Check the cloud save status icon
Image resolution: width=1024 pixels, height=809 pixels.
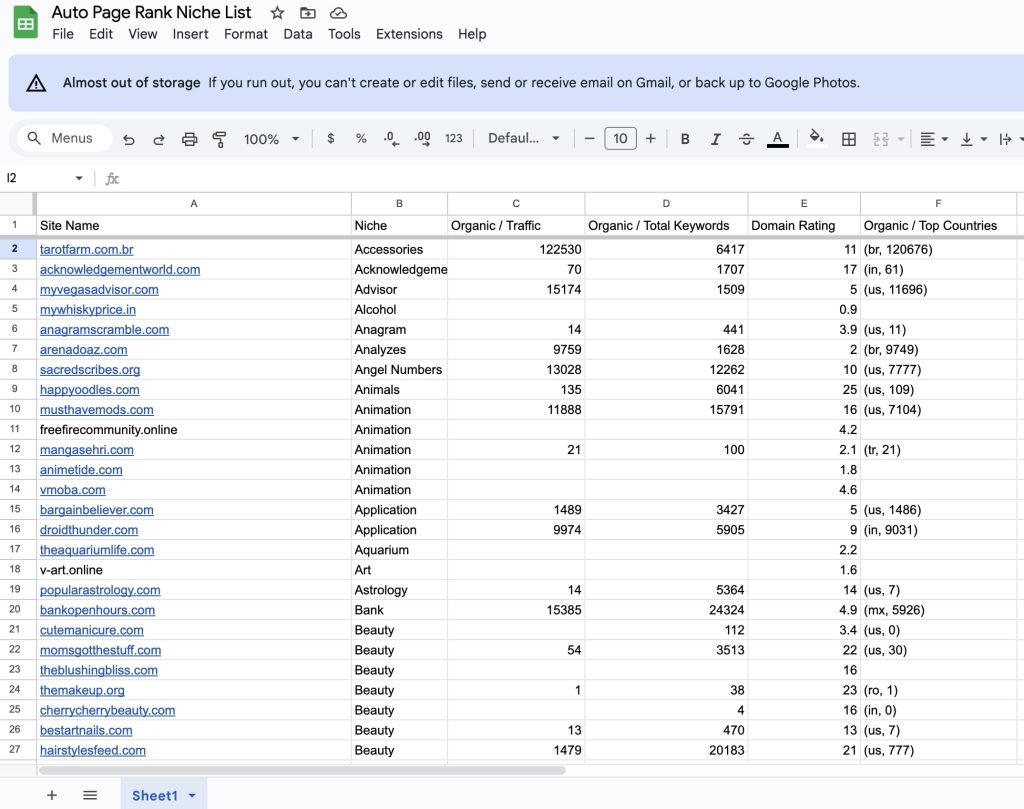[338, 12]
